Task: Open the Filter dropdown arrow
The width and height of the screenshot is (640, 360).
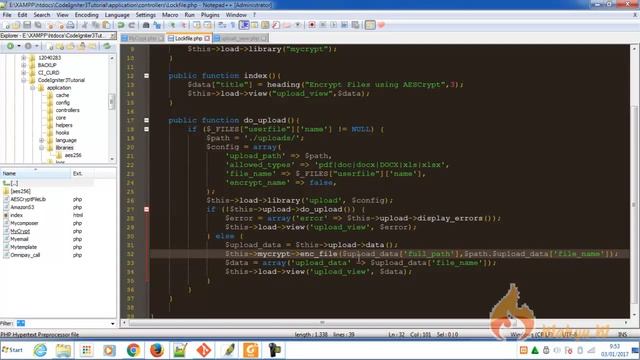Action: 113,324
